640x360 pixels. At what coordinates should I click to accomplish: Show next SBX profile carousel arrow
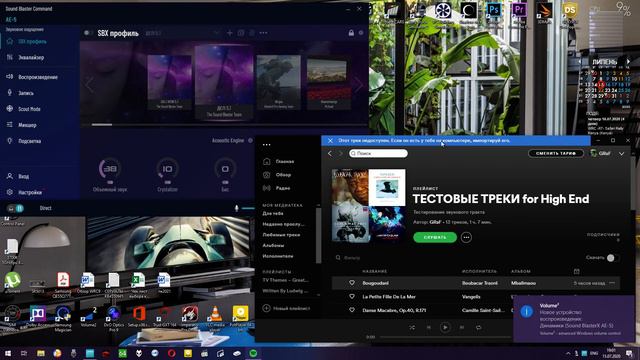[x=358, y=84]
